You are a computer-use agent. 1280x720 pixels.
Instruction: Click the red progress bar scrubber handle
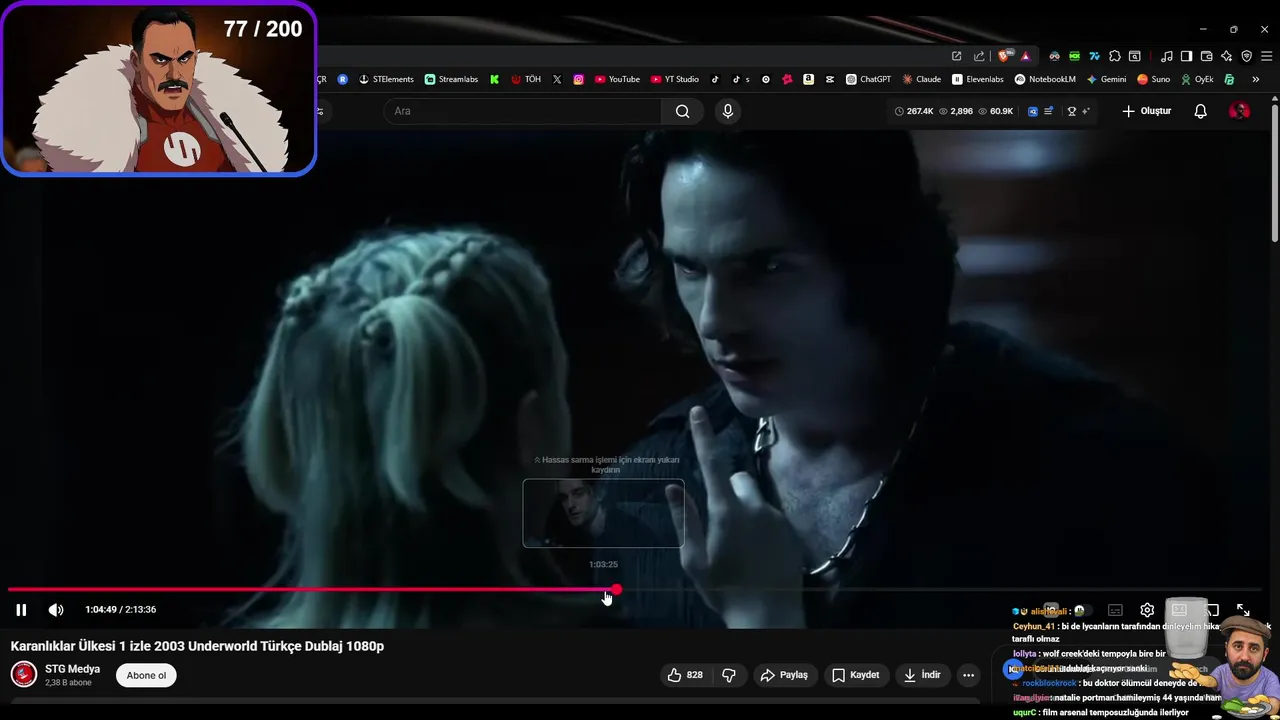tap(616, 590)
